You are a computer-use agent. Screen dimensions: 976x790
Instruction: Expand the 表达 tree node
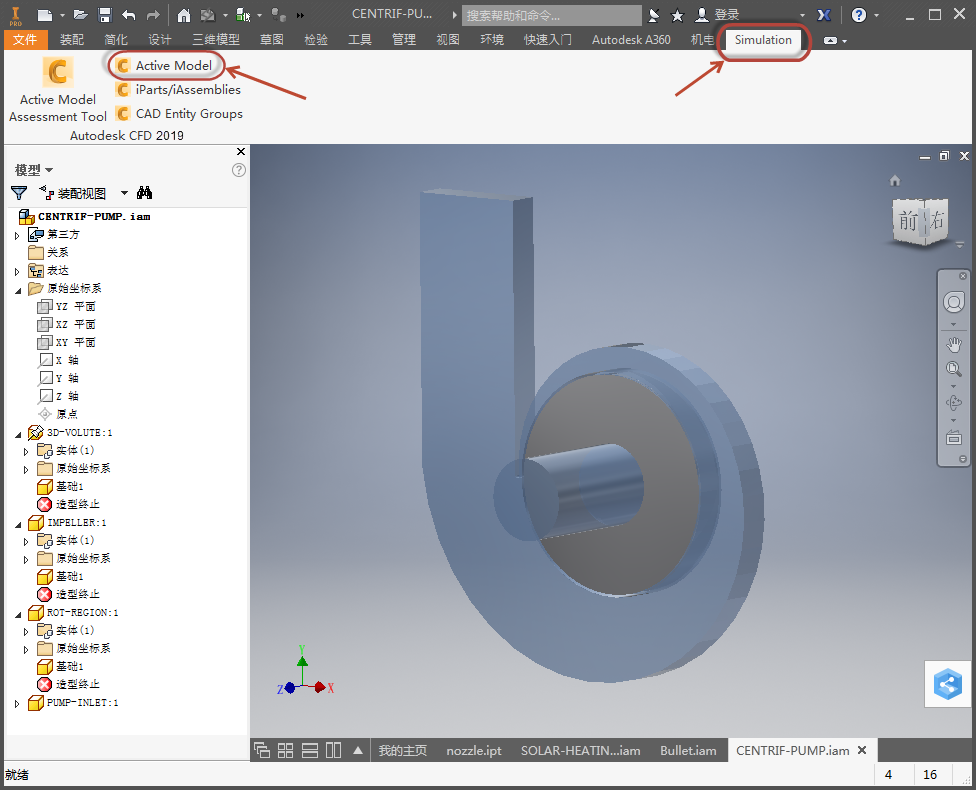pos(17,271)
